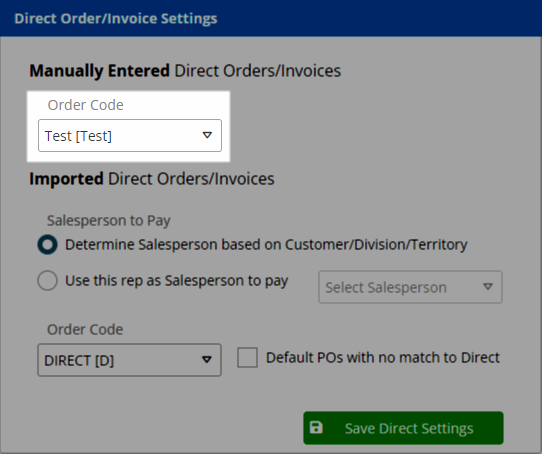
Task: Click the Order Code label above Test [Test]
Action: 85,105
